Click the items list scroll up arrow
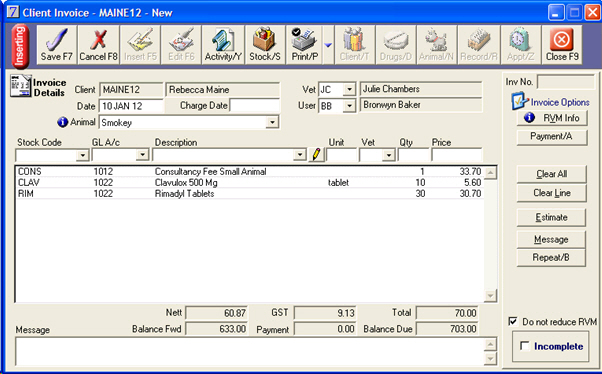 point(490,173)
